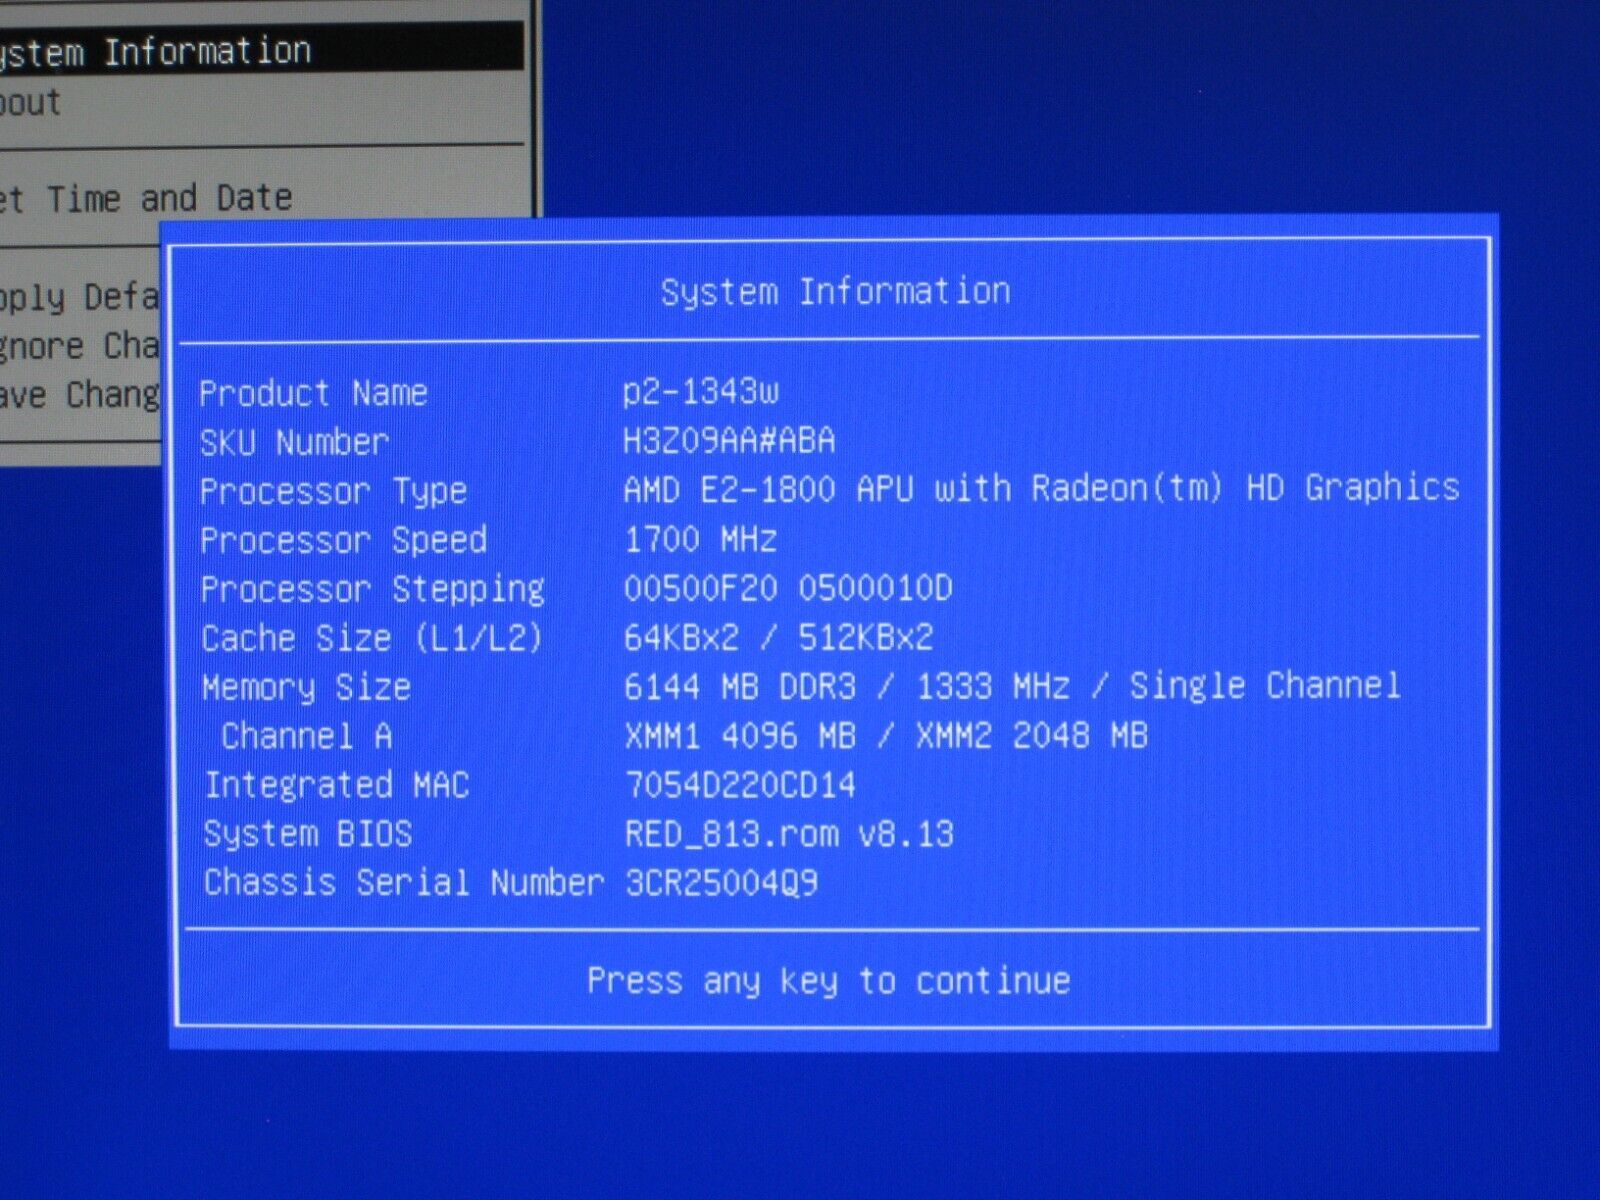Screen dimensions: 1600x1200
Task: Click the Processor Type label
Action: pos(333,491)
